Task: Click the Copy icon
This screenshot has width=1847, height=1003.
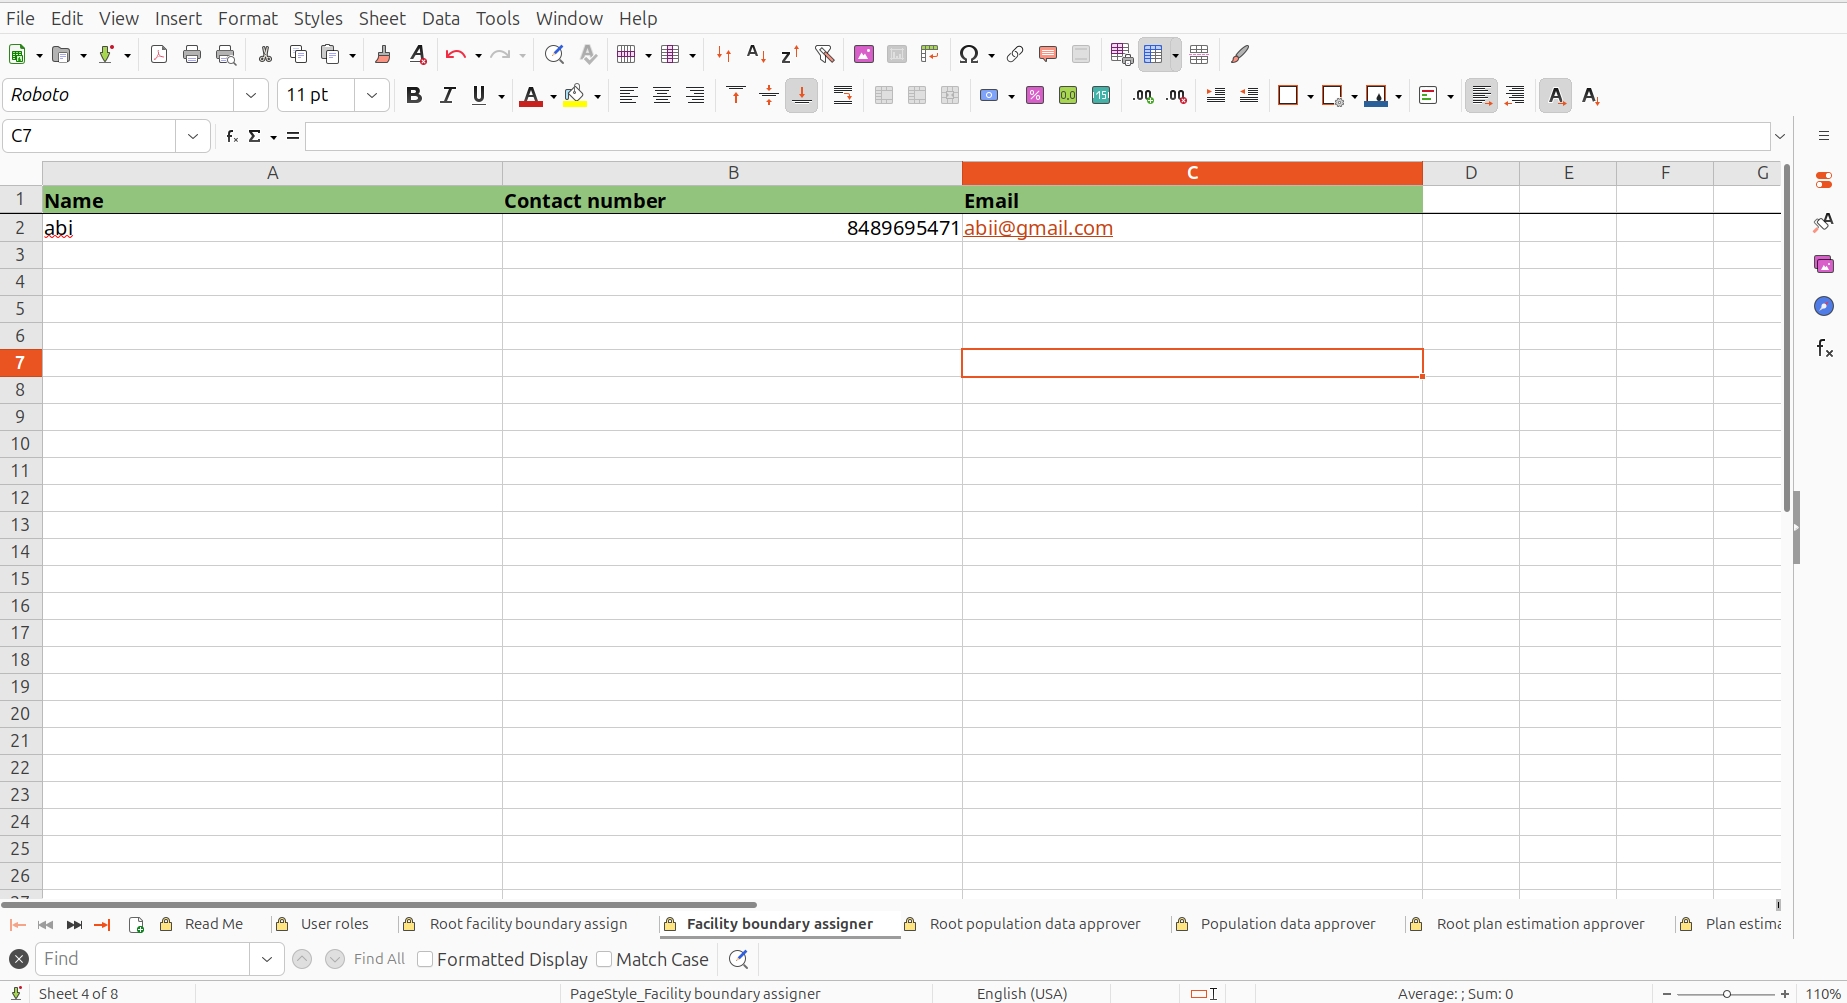Action: (x=298, y=55)
